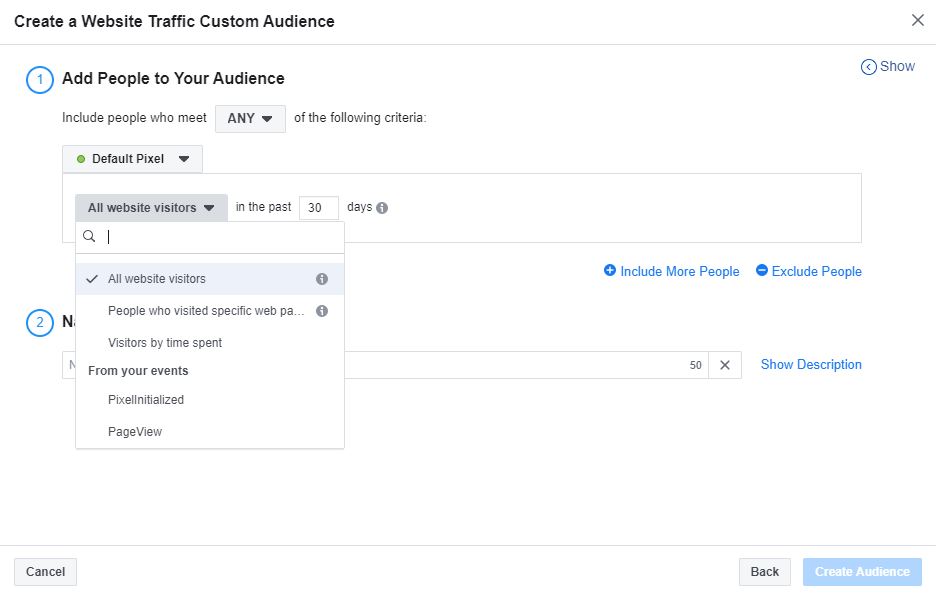Click the Show panel arrow icon
The height and width of the screenshot is (597, 936).
coord(868,67)
